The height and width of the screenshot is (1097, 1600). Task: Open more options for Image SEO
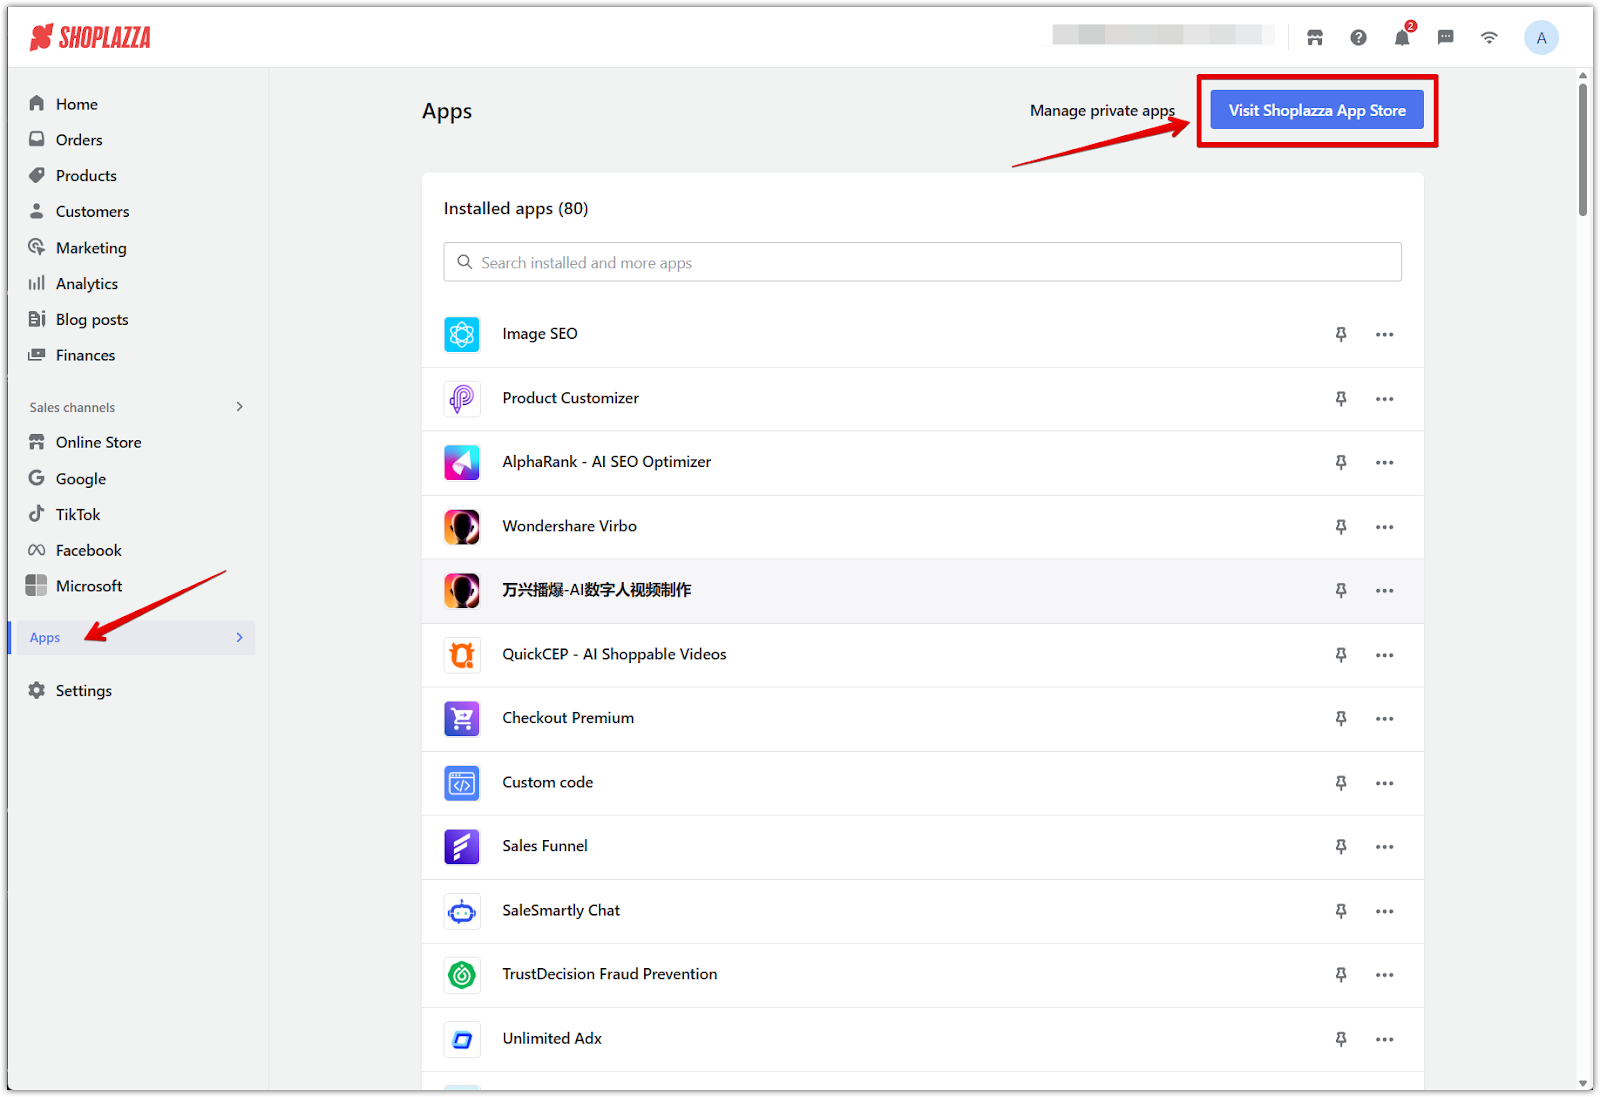click(x=1384, y=334)
